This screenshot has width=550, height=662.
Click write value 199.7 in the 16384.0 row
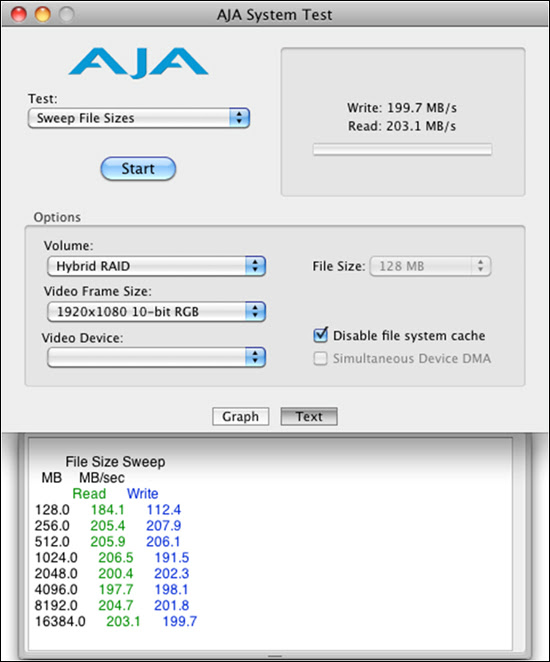tap(180, 621)
